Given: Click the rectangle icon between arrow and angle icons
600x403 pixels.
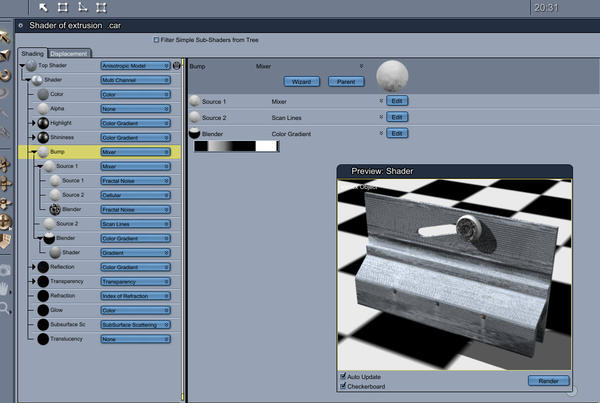Looking at the screenshot, I should 63,8.
